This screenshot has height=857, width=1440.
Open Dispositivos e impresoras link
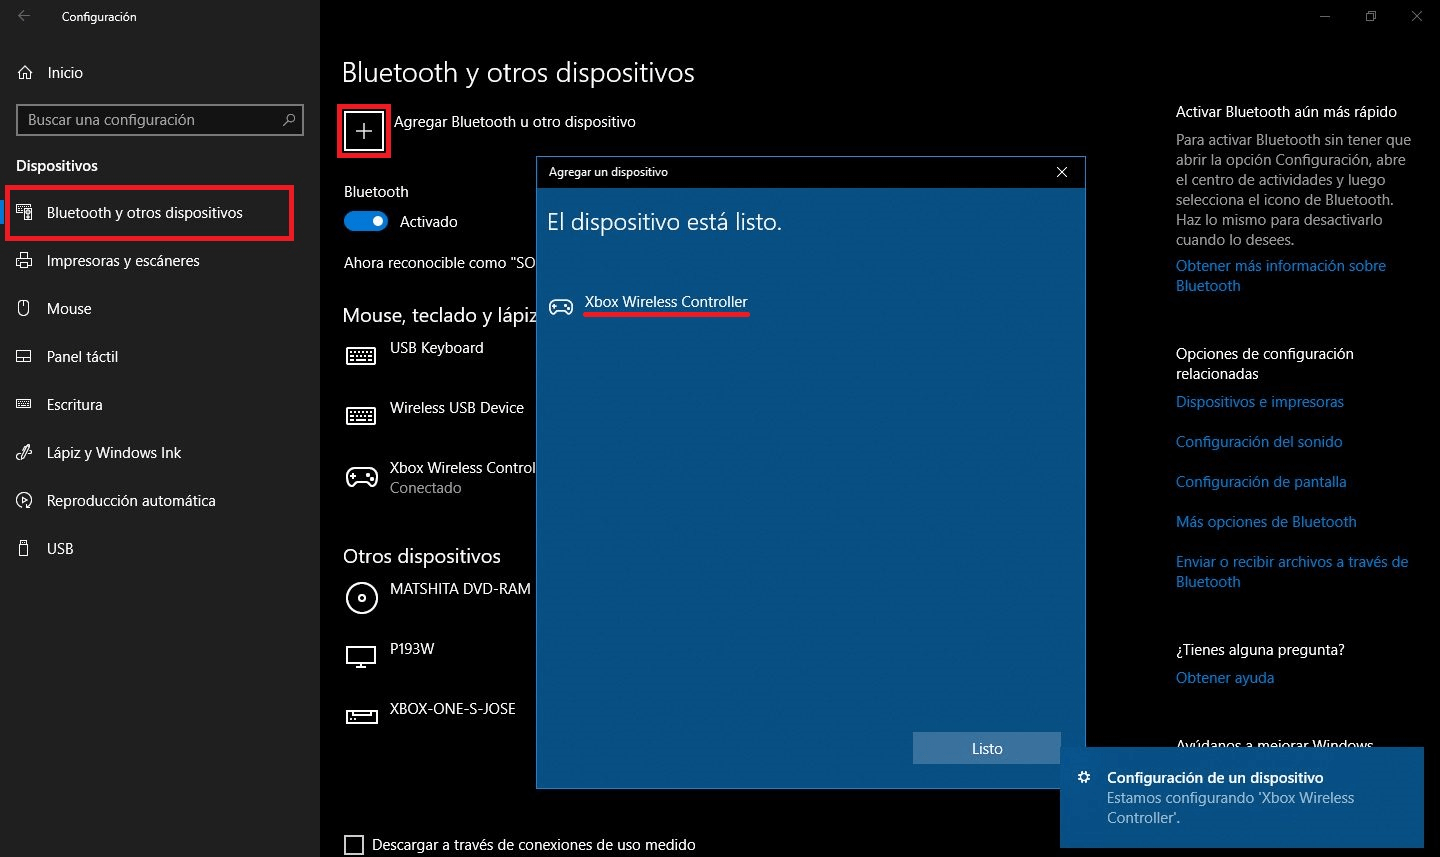(1260, 402)
